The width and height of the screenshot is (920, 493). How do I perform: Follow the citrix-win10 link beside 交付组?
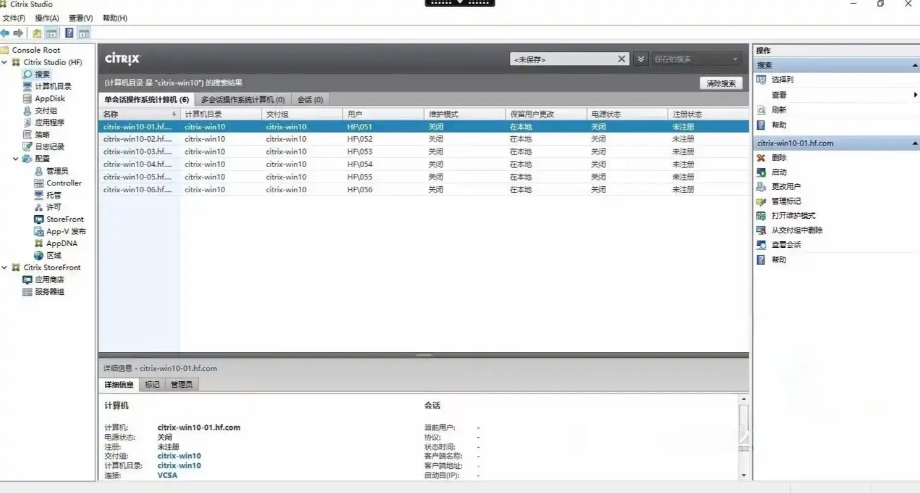(x=179, y=456)
